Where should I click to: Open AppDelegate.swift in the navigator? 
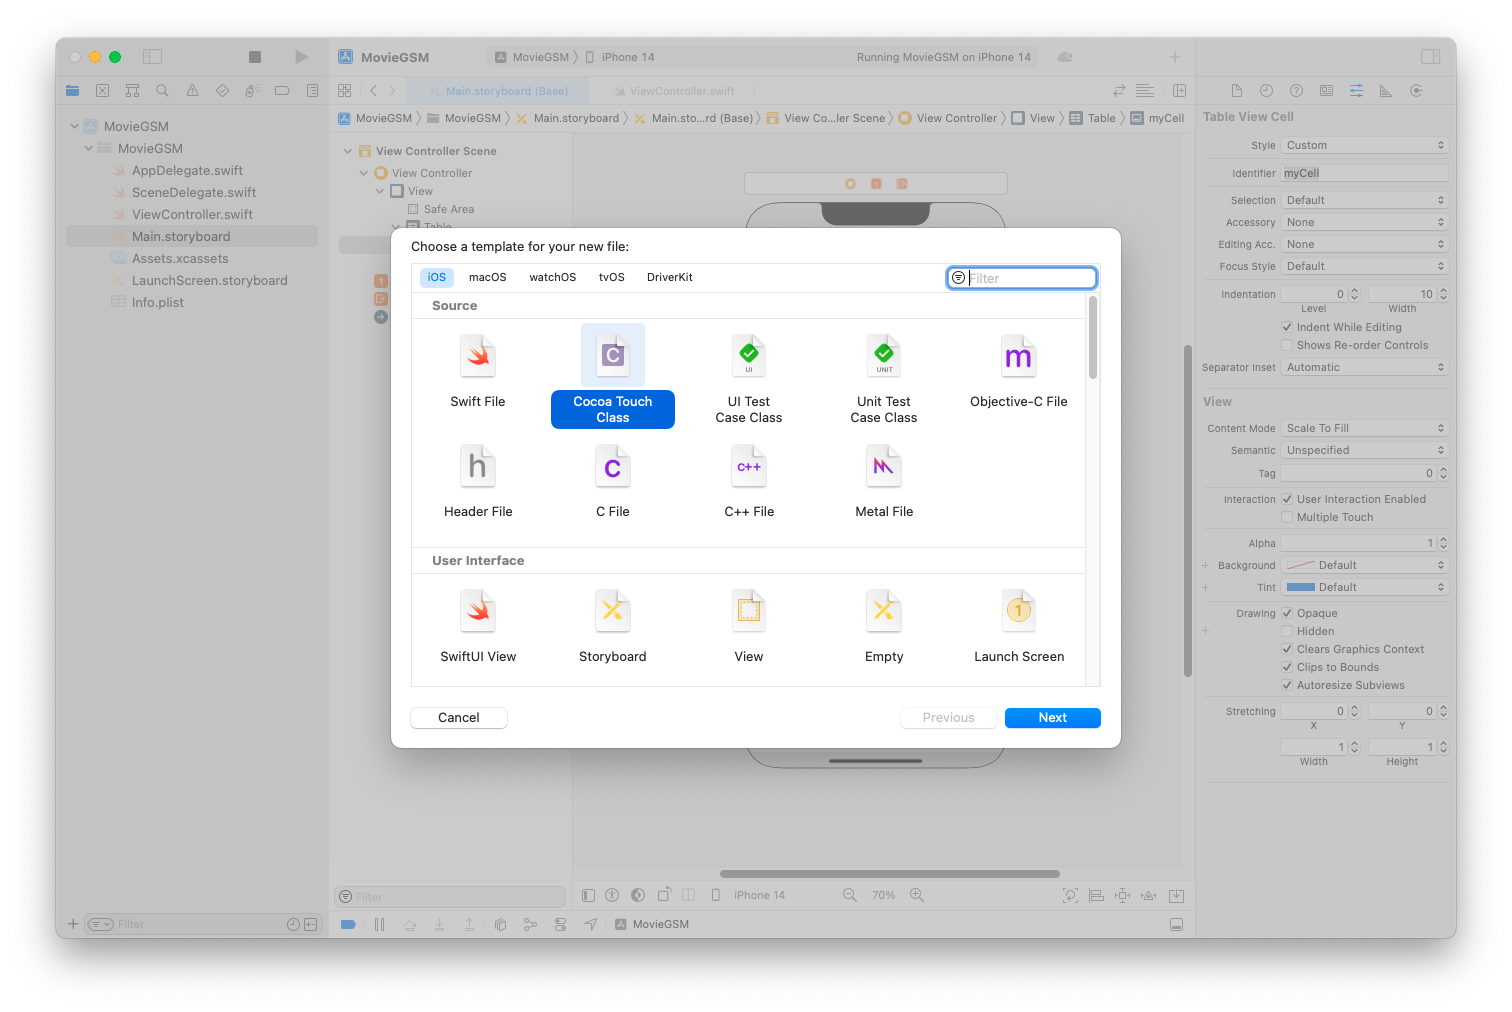[x=187, y=170]
